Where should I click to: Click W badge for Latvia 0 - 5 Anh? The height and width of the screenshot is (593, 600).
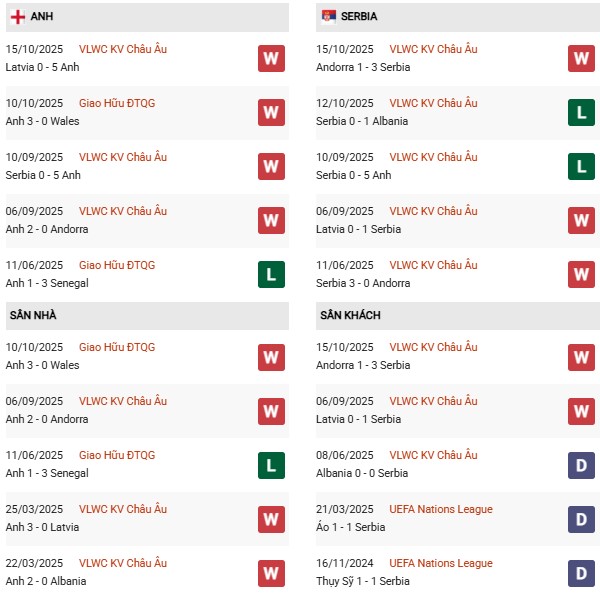click(x=271, y=58)
